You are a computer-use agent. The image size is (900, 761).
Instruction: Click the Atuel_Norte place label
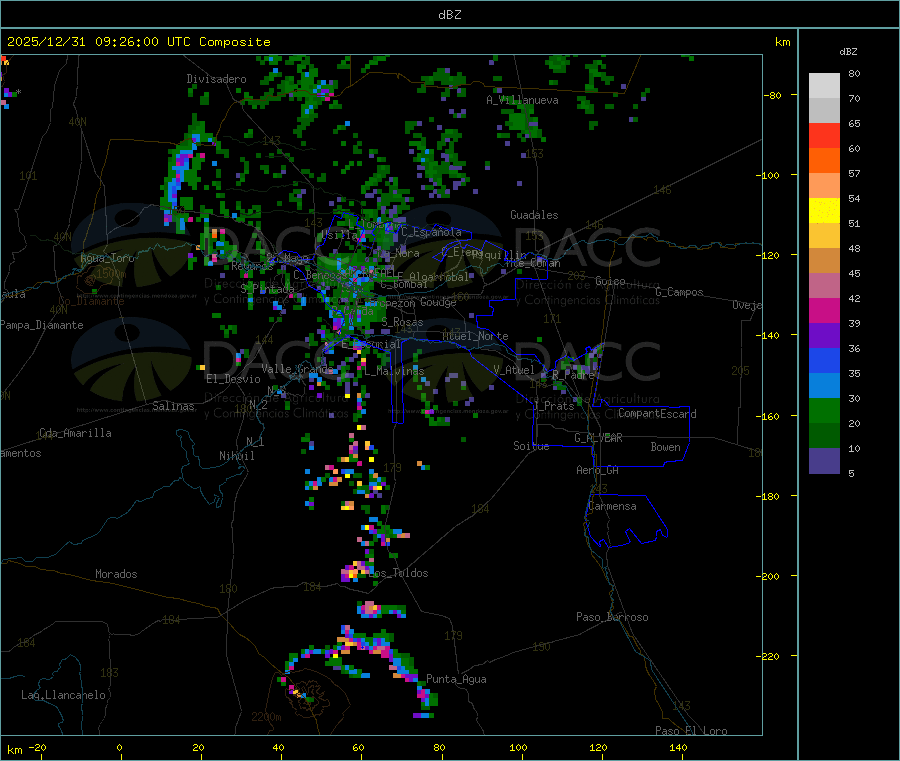click(475, 336)
